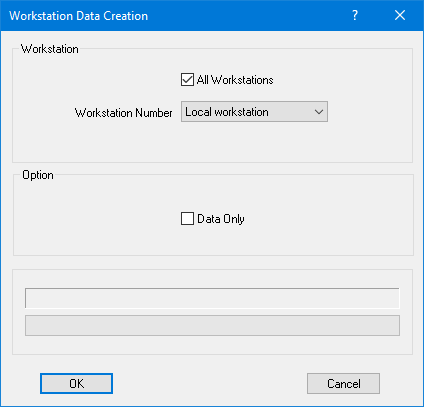Click the Option group box header
Screen dimensions: 424x407
point(38,175)
